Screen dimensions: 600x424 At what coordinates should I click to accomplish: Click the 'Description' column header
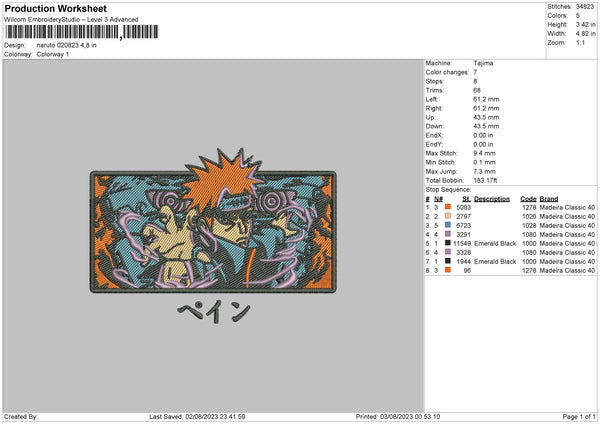point(492,199)
